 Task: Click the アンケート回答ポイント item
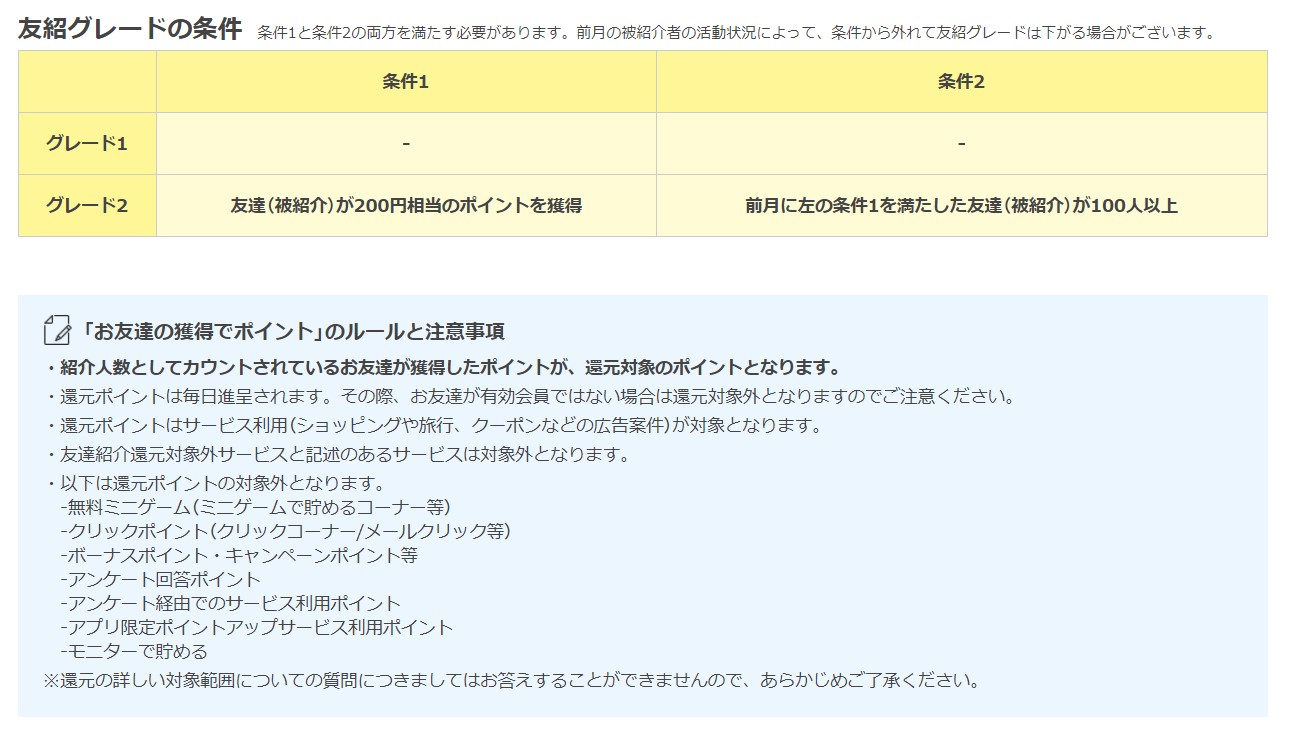(x=160, y=579)
